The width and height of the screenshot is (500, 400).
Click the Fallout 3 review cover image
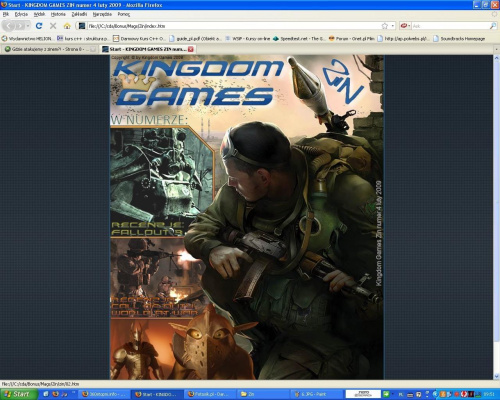click(162, 182)
